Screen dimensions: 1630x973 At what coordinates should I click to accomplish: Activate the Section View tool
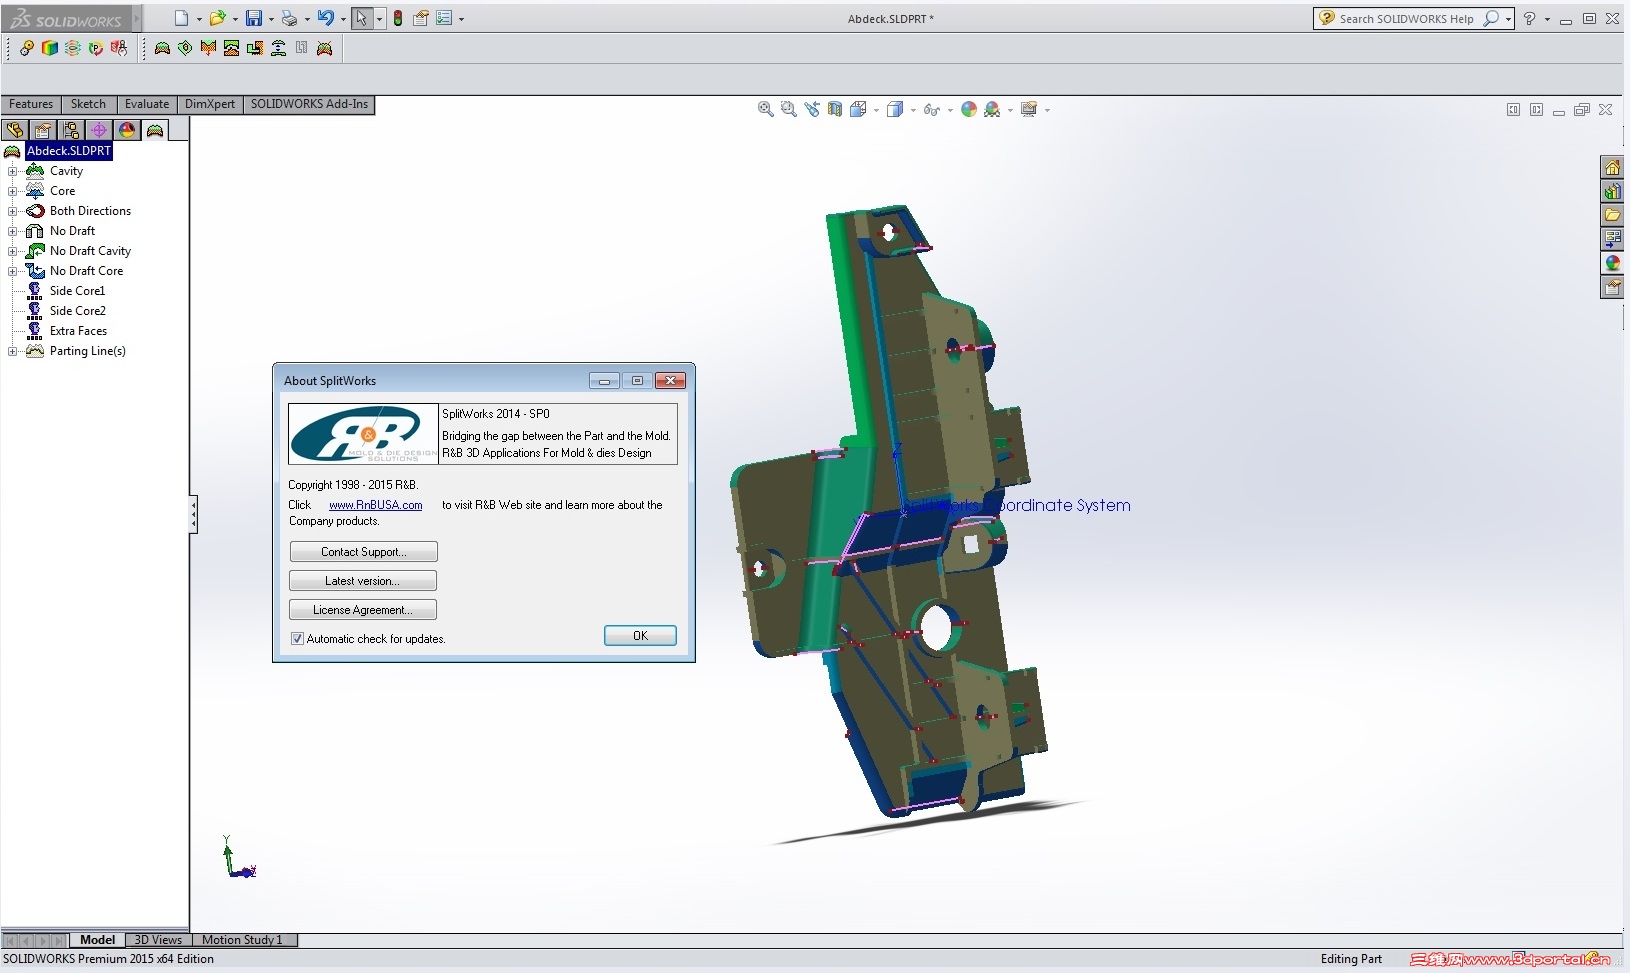[x=835, y=109]
